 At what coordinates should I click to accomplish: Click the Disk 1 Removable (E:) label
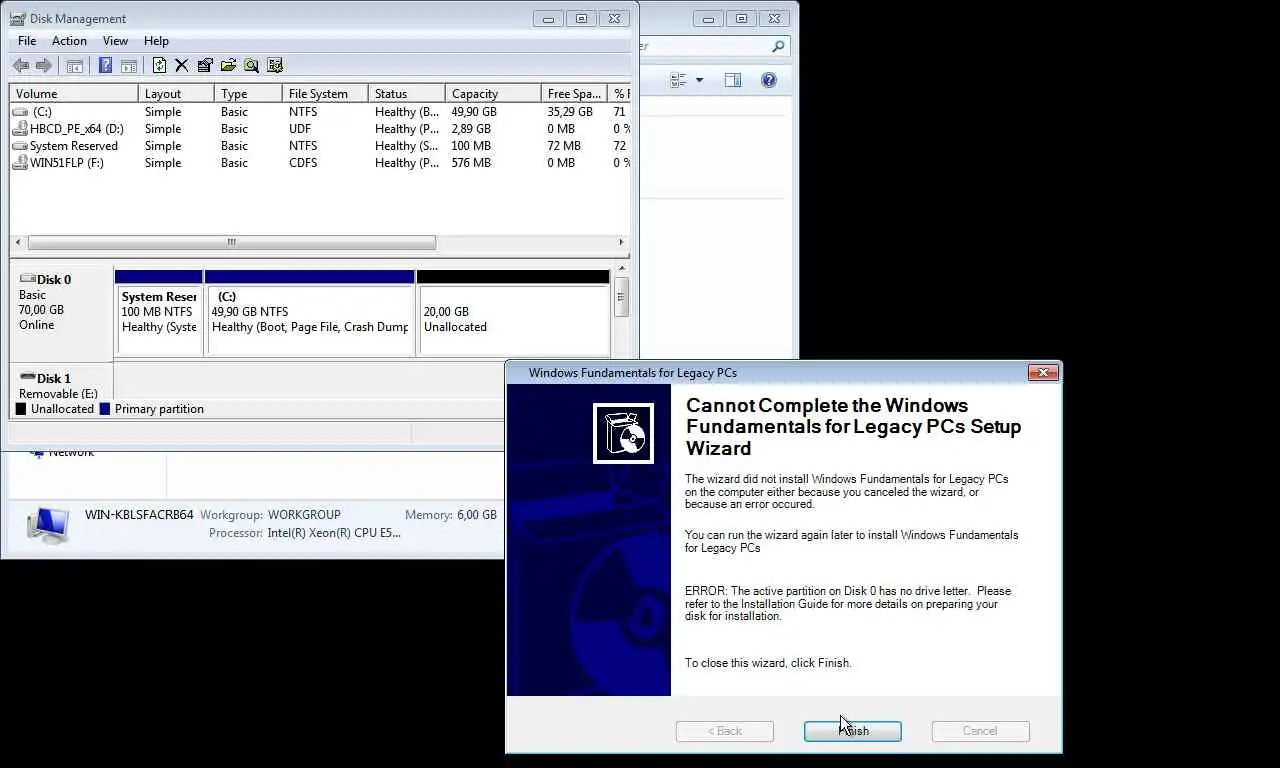tap(58, 386)
